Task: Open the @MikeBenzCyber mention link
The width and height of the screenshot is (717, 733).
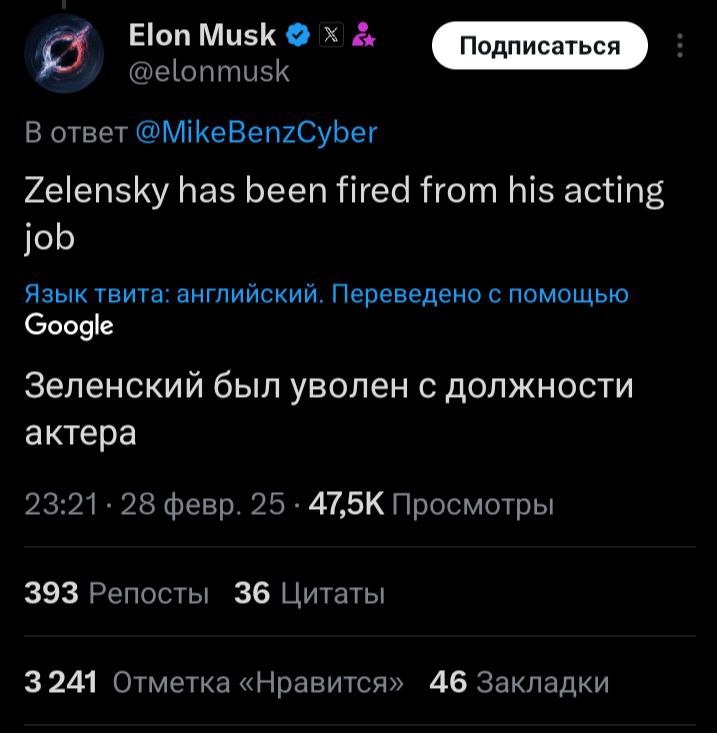Action: pyautogui.click(x=254, y=131)
